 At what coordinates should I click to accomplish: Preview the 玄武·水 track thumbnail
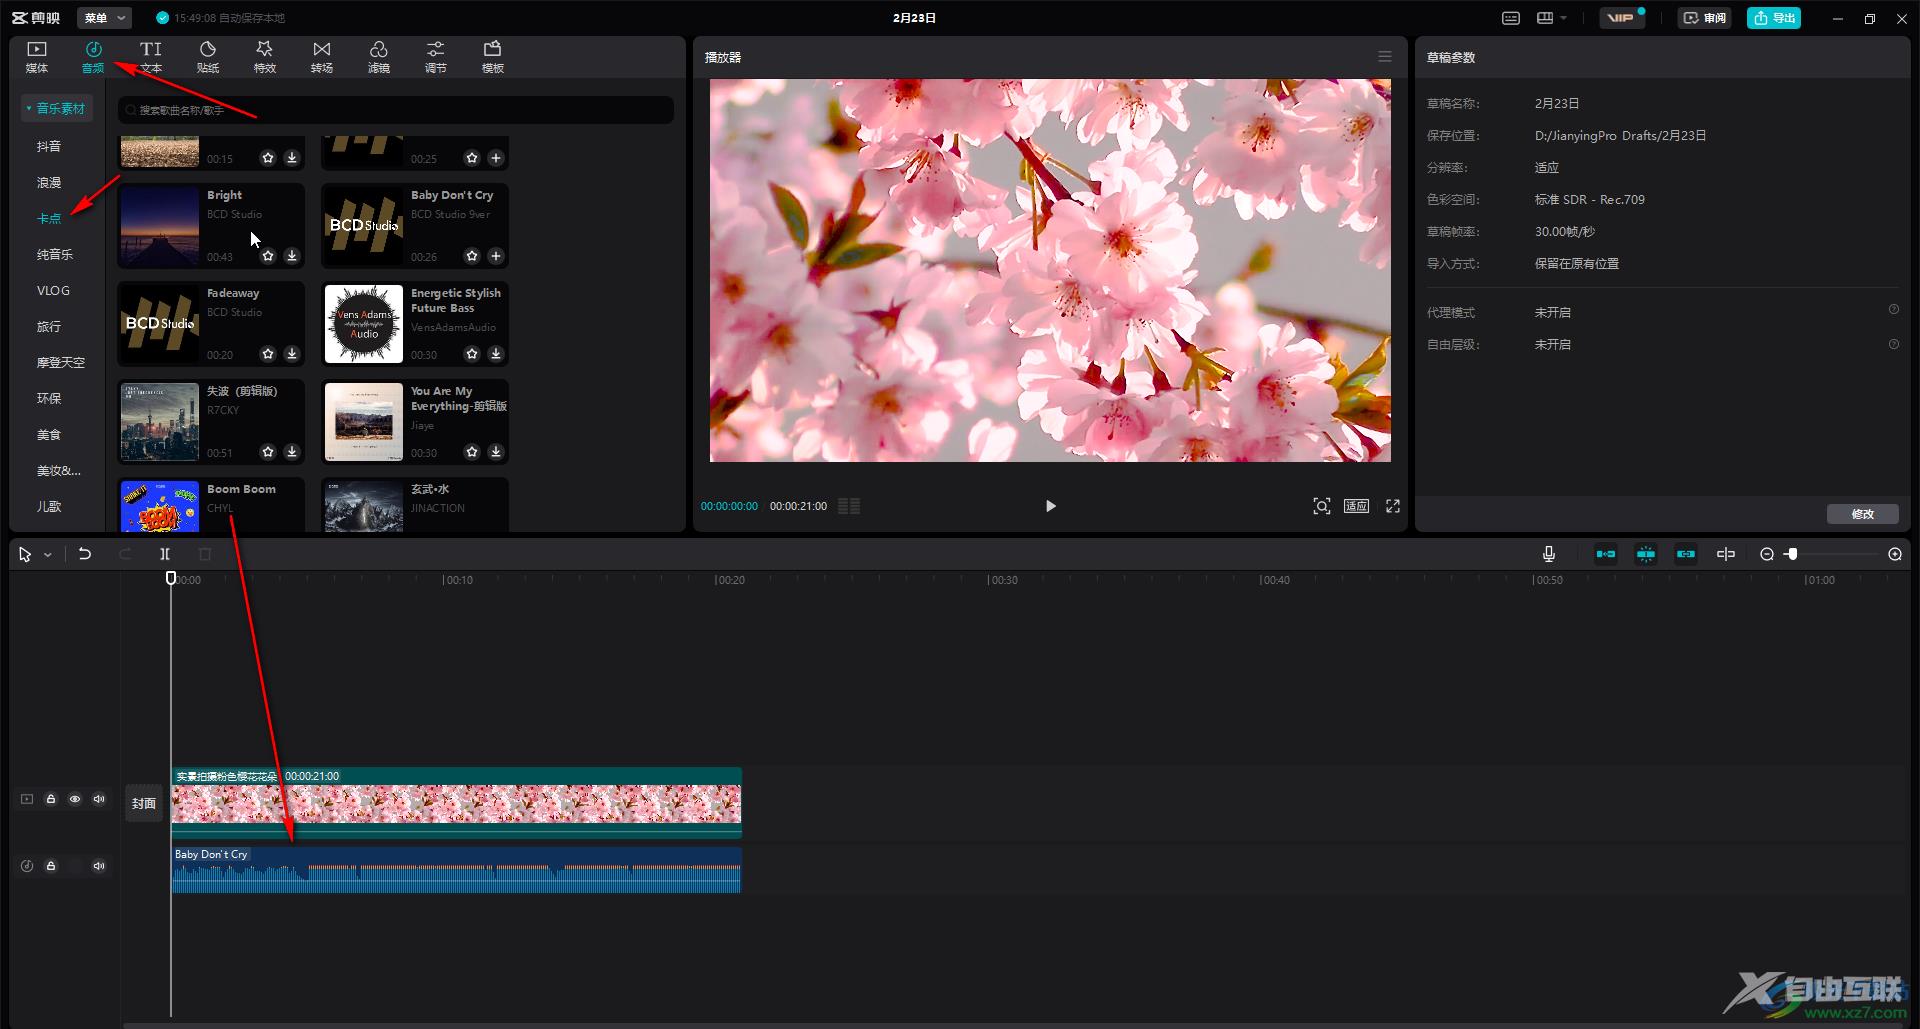tap(364, 506)
